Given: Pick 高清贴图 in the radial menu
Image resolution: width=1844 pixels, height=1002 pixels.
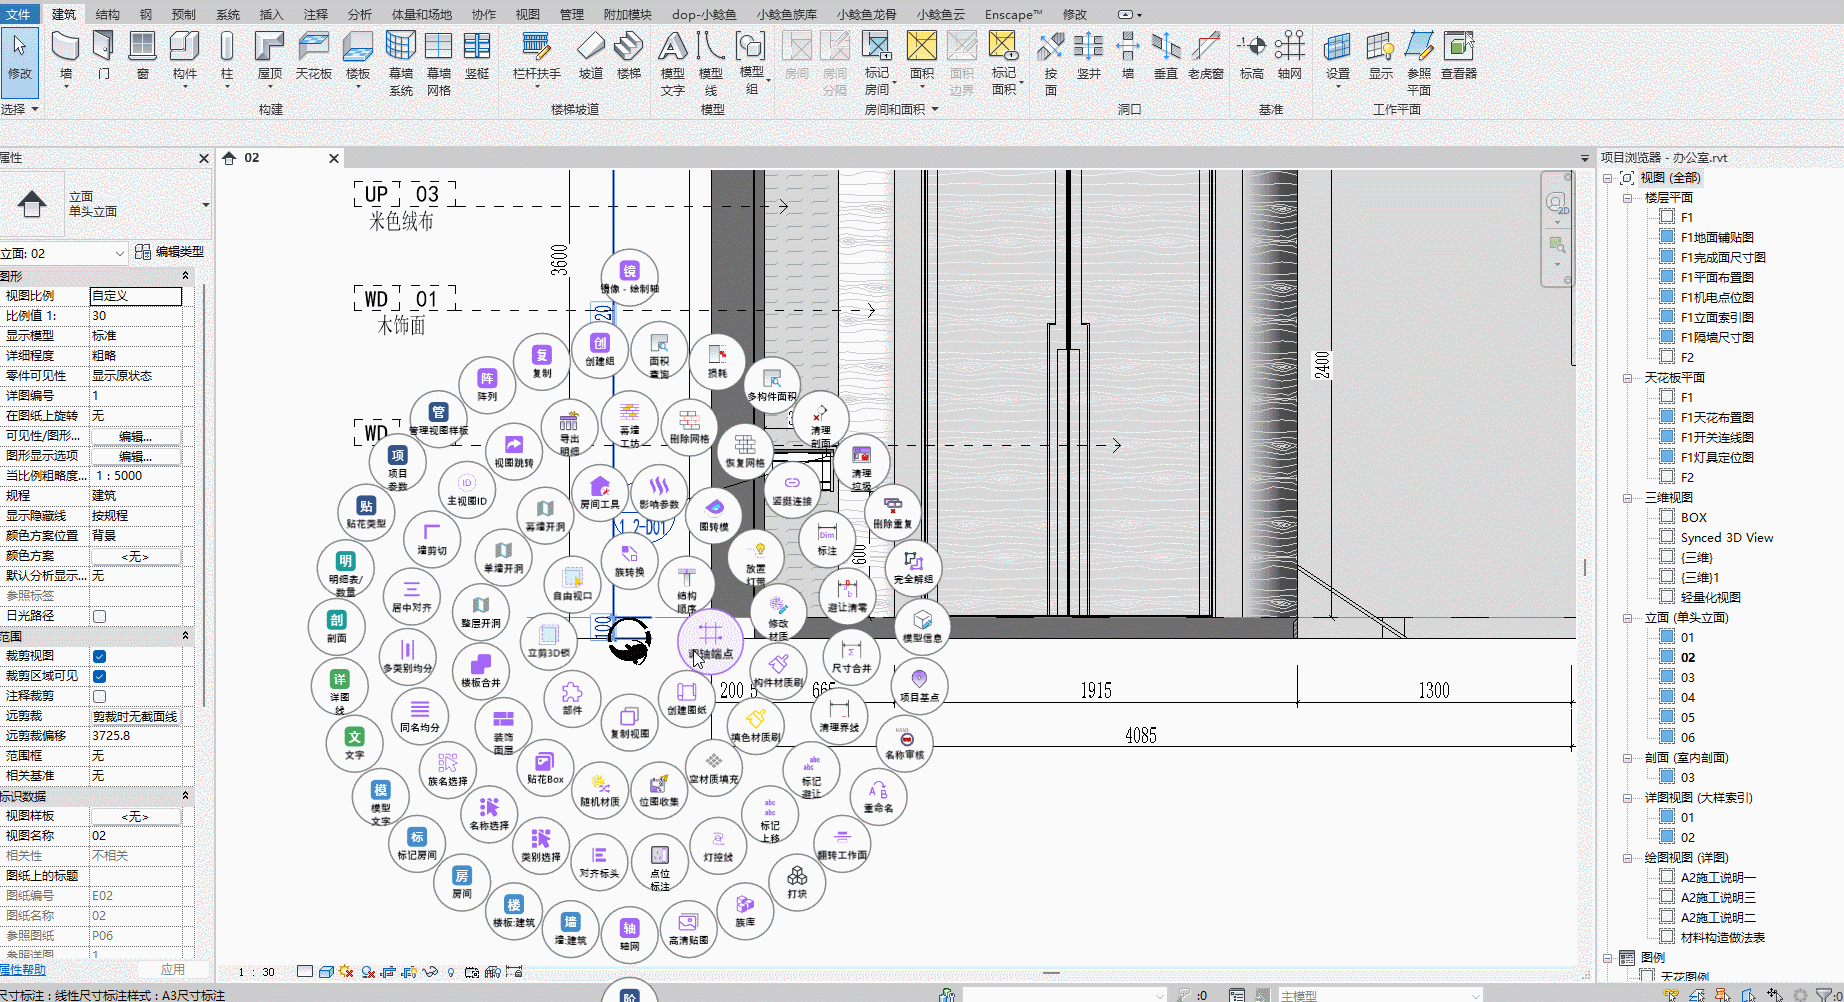Looking at the screenshot, I should point(688,927).
